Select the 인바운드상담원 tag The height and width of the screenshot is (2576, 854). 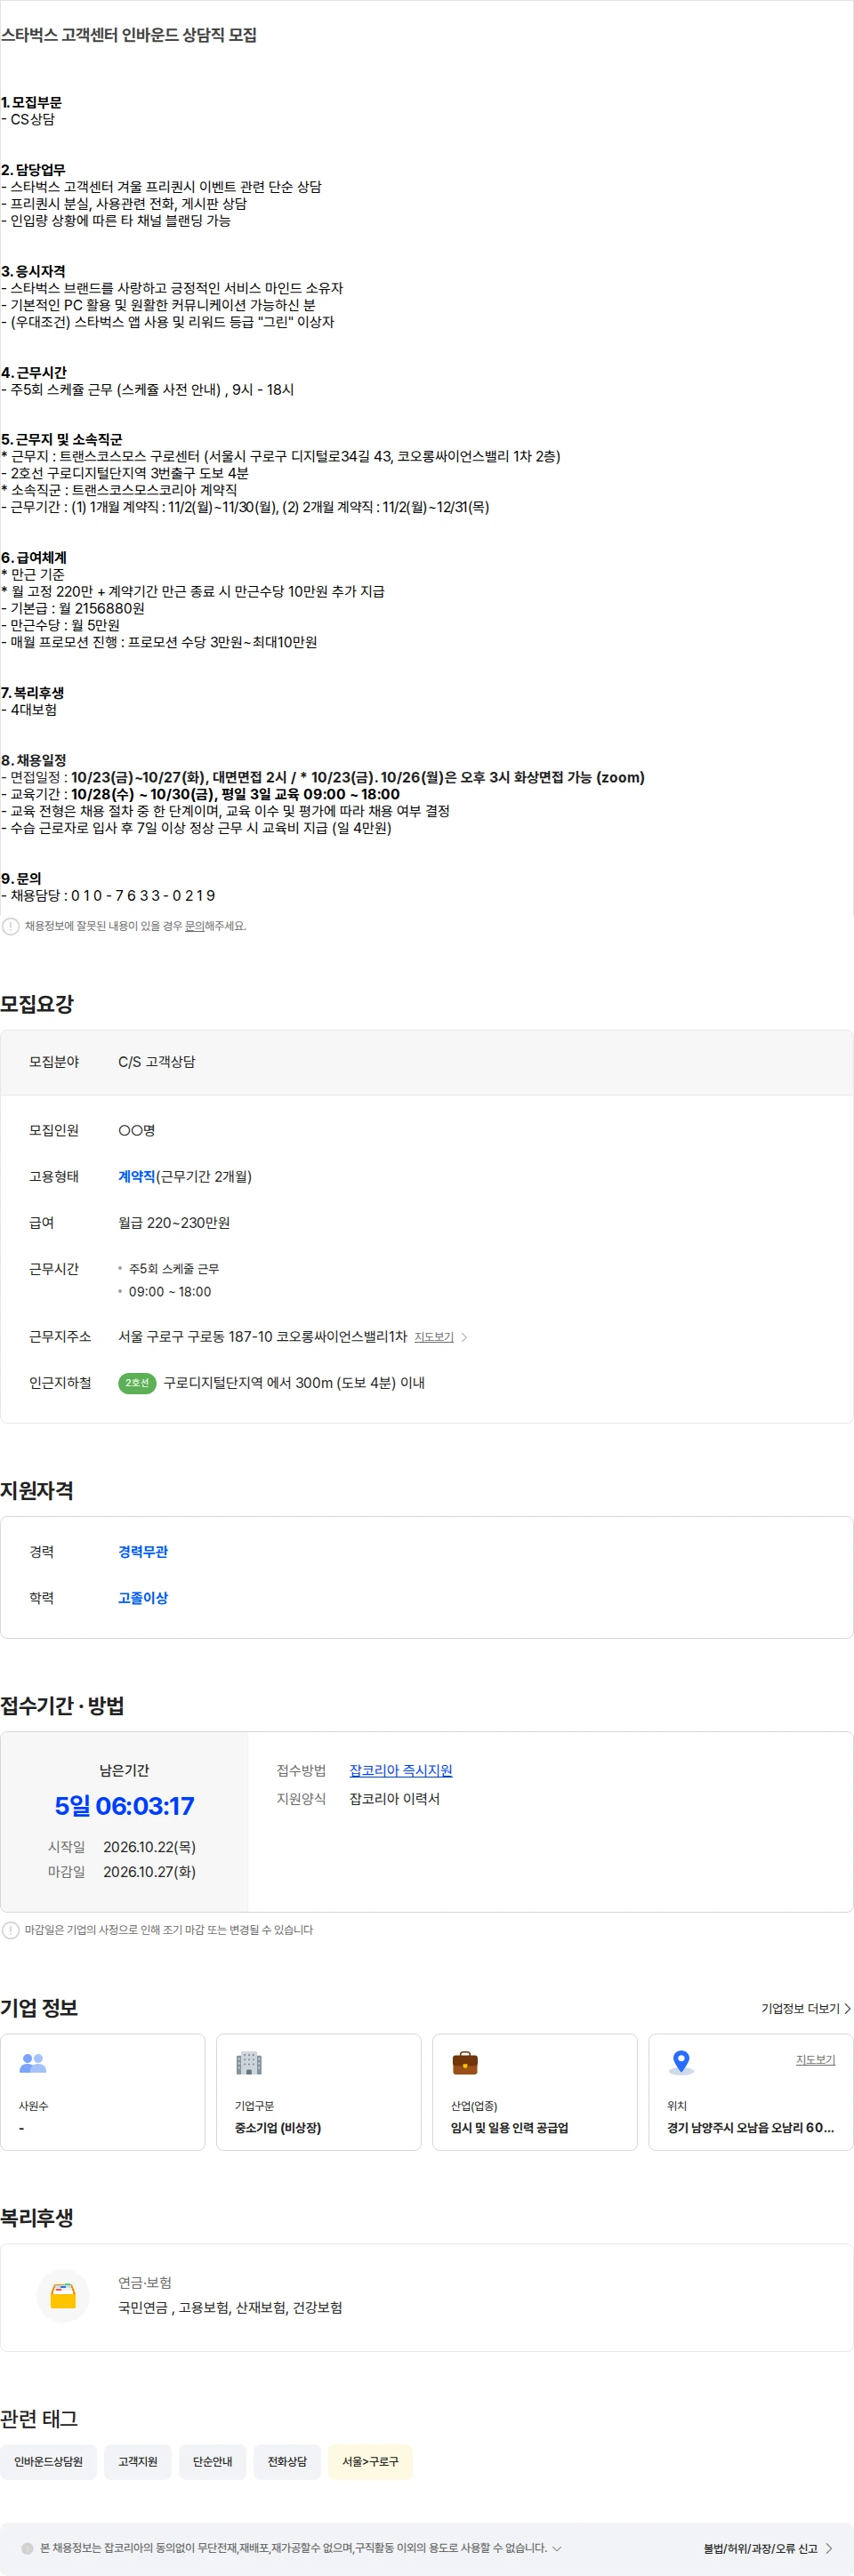[x=48, y=2461]
